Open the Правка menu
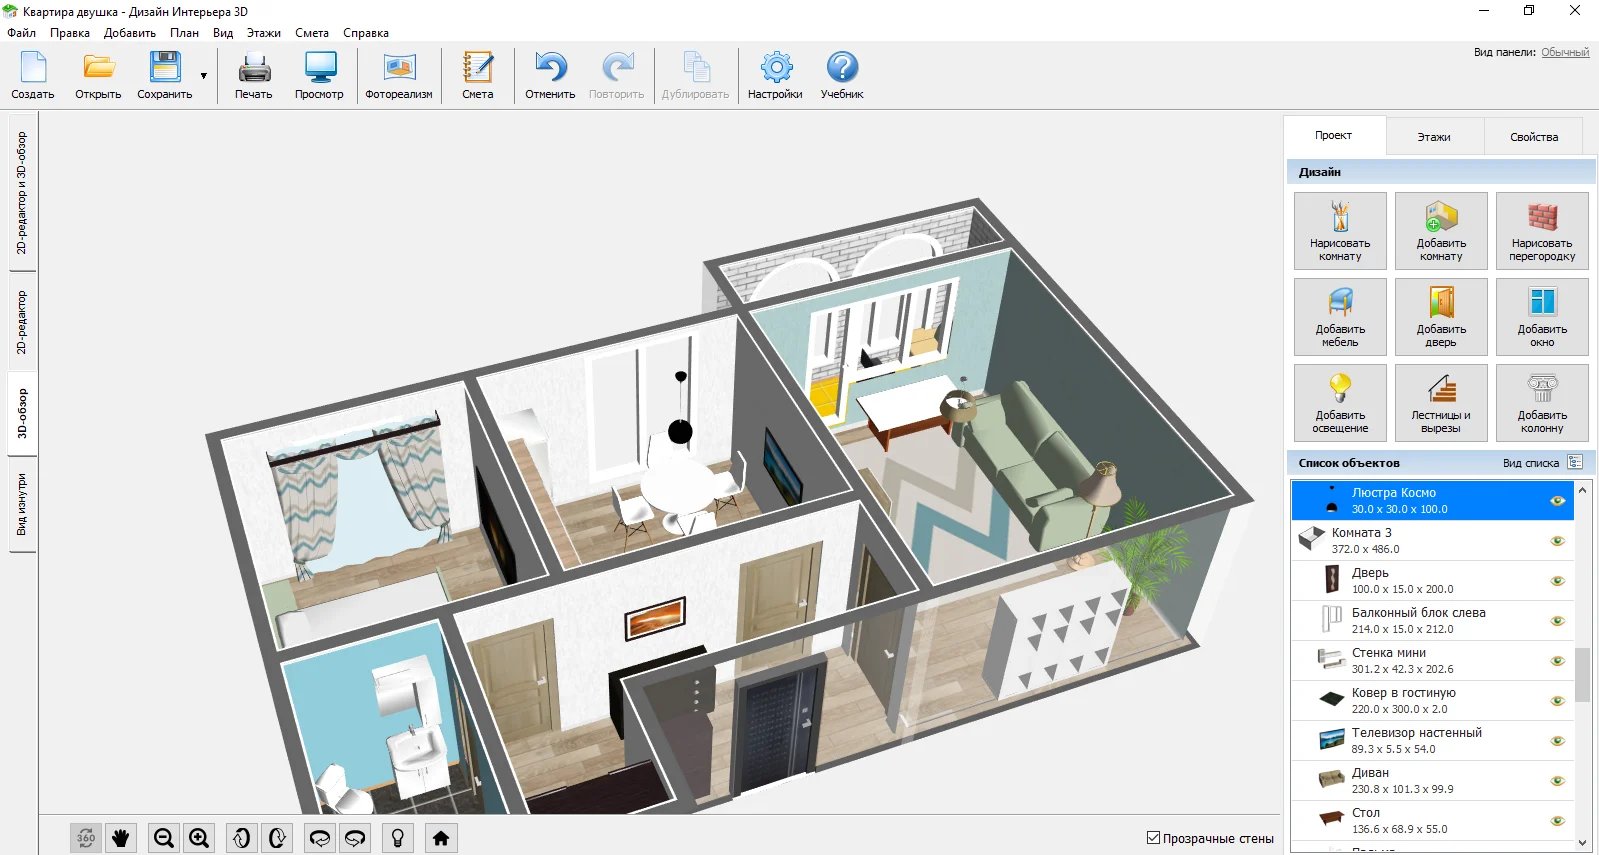This screenshot has width=1599, height=855. [x=70, y=33]
